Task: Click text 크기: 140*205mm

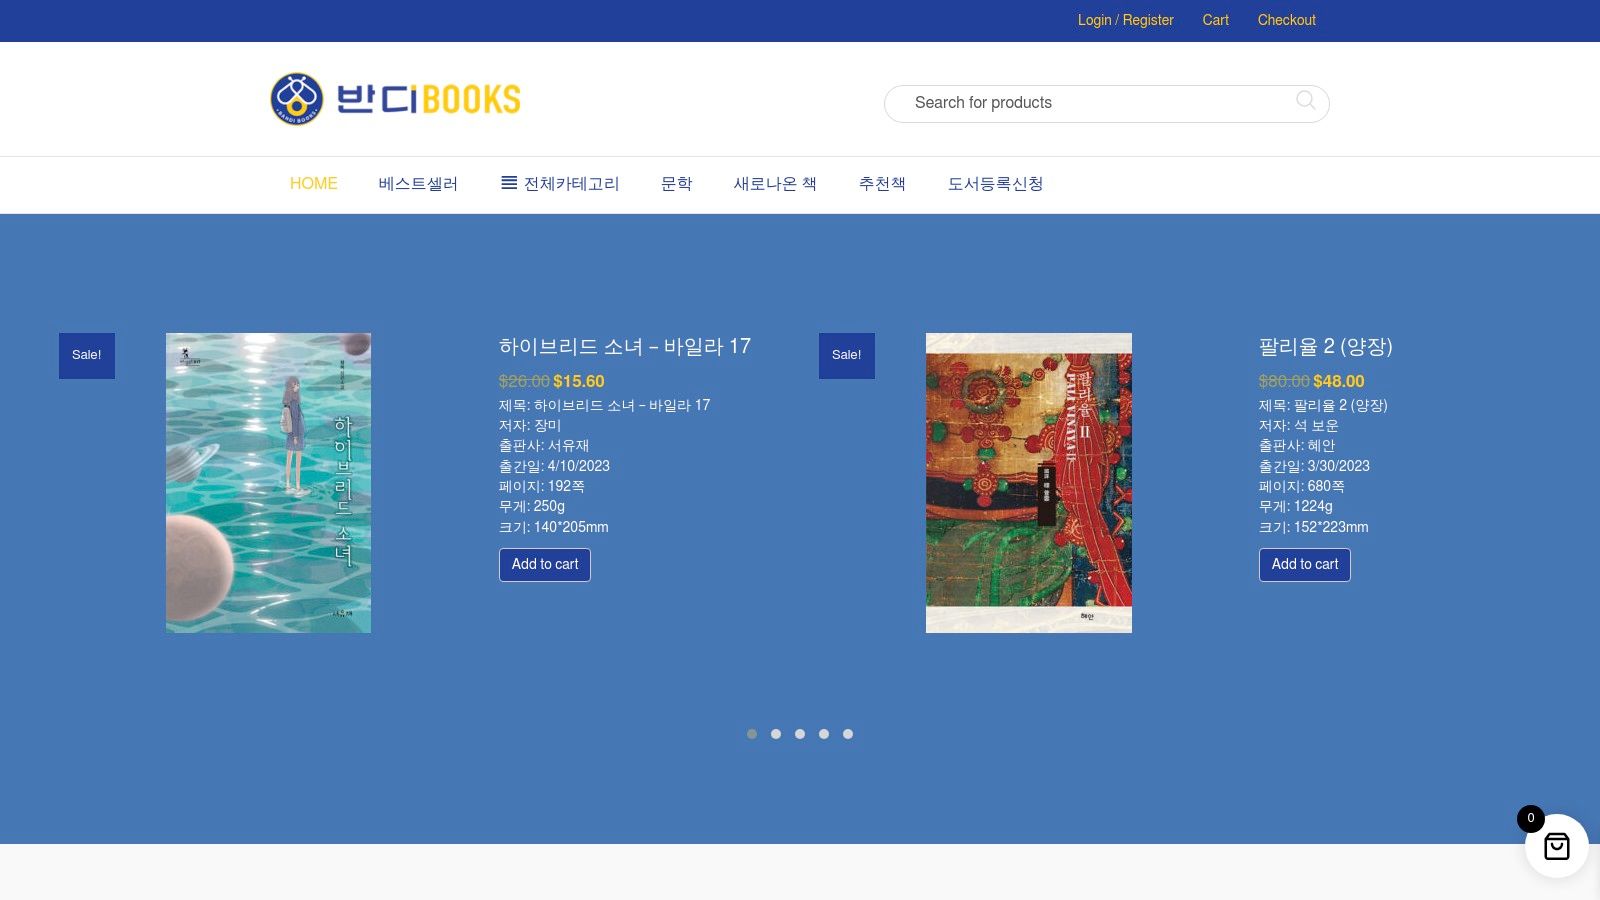Action: [x=554, y=527]
